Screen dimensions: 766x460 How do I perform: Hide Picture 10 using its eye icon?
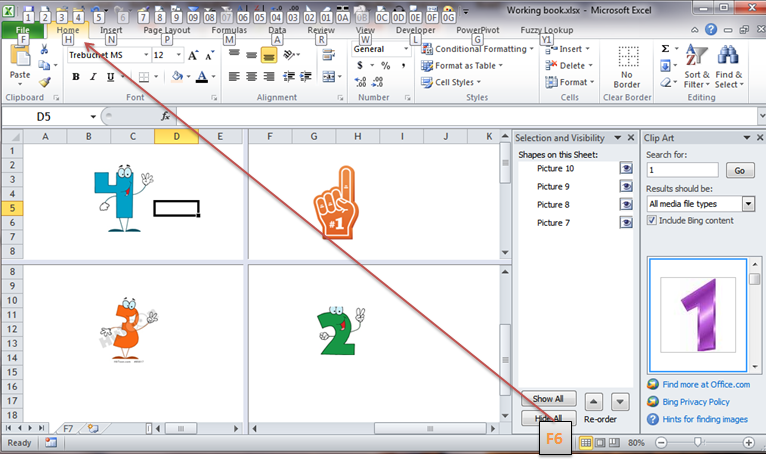pyautogui.click(x=626, y=169)
